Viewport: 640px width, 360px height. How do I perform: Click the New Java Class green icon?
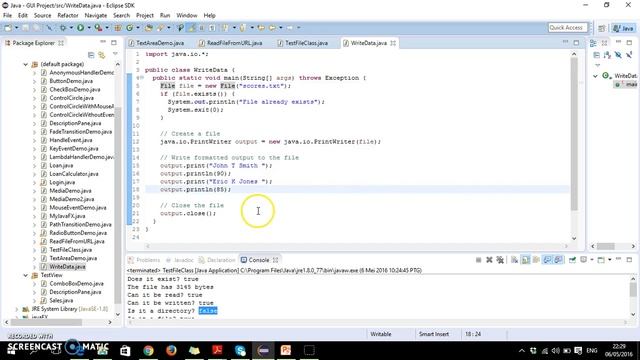(129, 28)
